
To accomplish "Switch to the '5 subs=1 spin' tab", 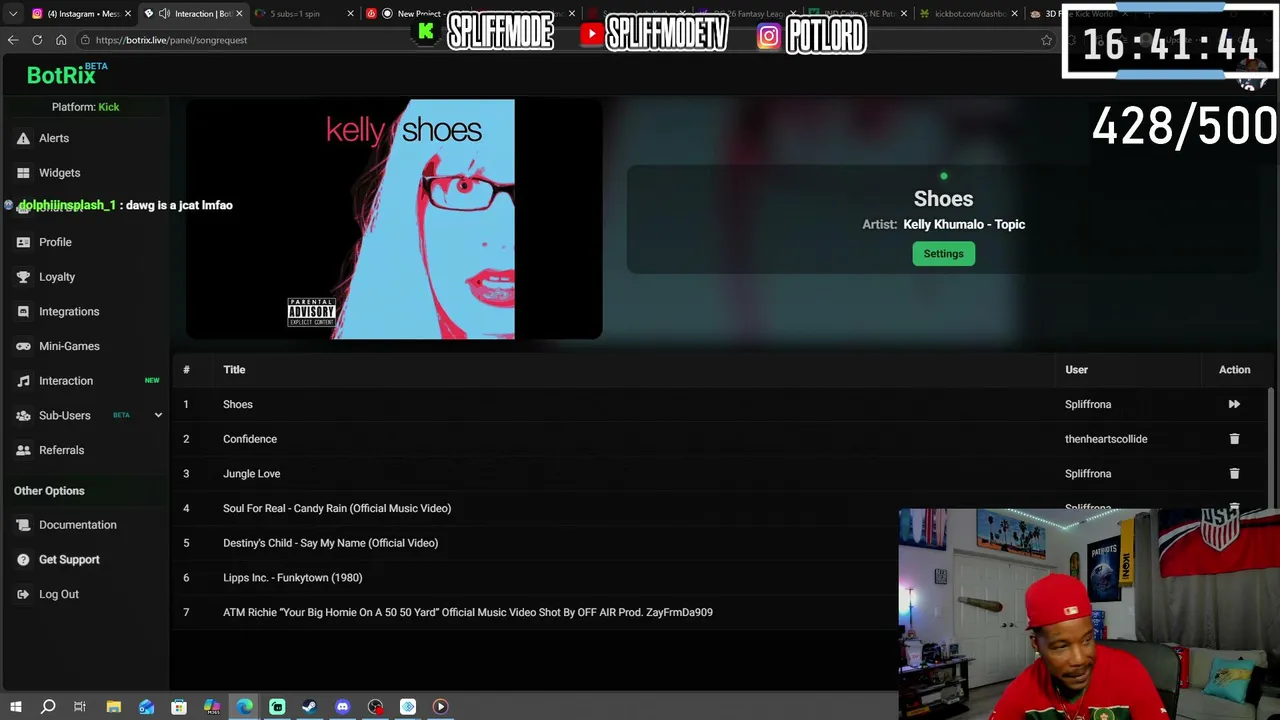I will coord(303,14).
